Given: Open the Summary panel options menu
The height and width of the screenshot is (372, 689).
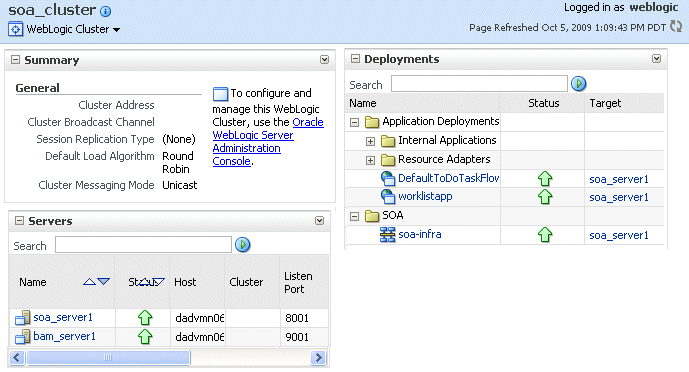Looking at the screenshot, I should click(x=324, y=59).
